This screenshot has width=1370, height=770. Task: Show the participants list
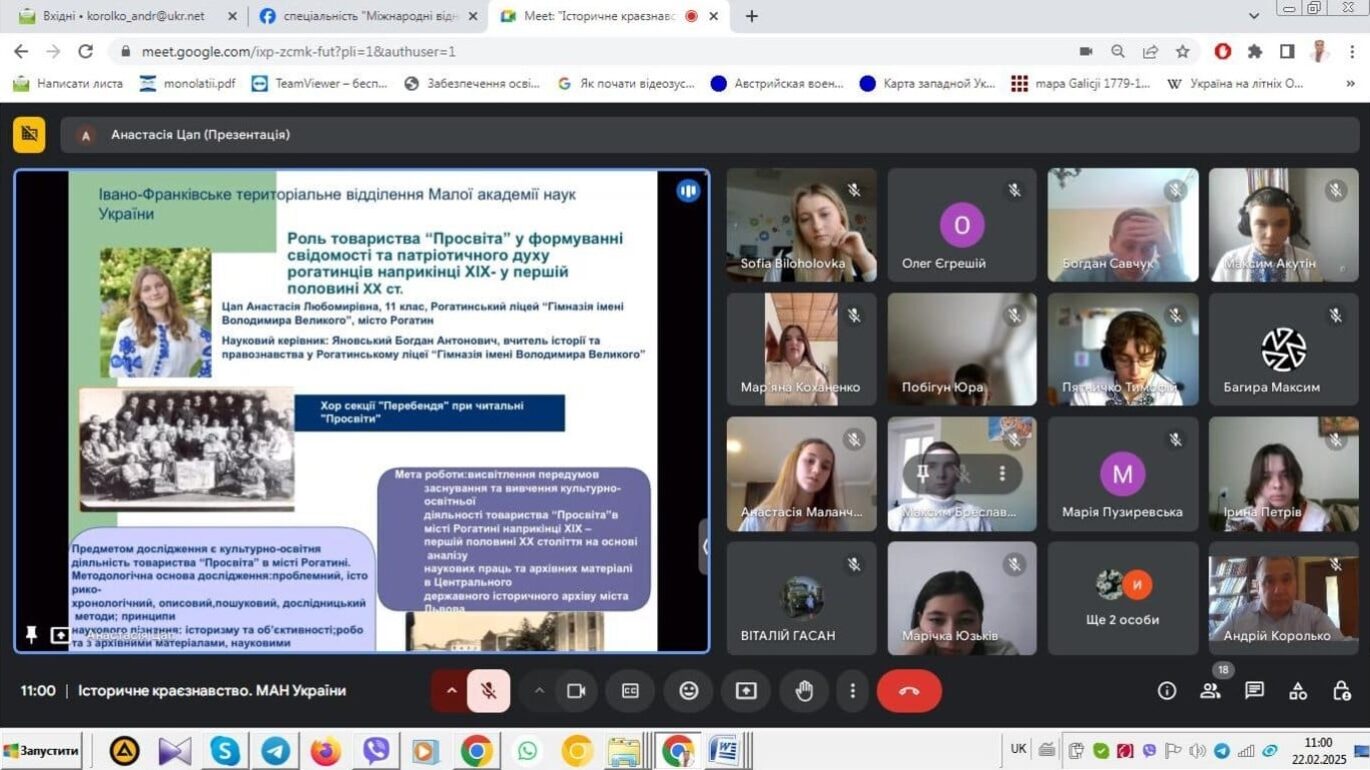click(x=1210, y=691)
